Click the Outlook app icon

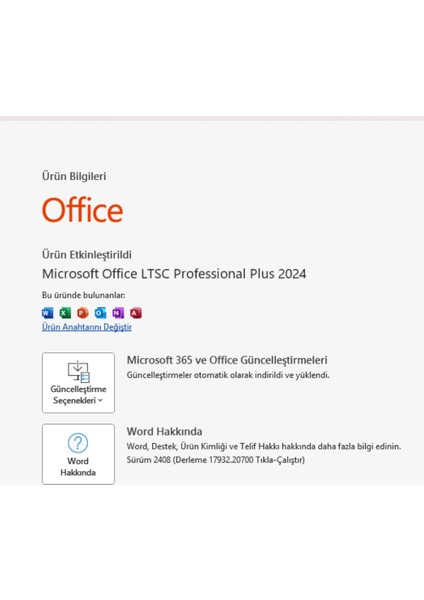click(100, 313)
